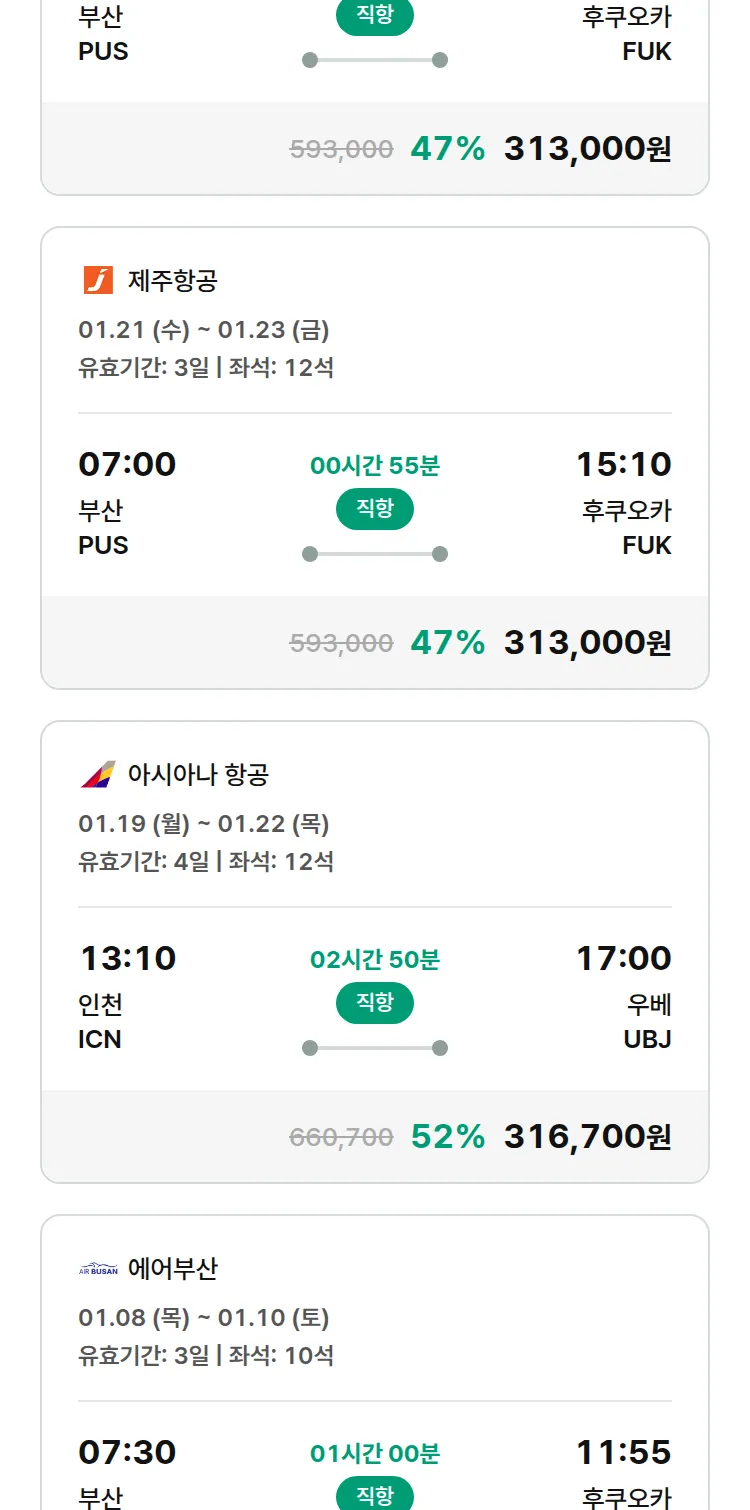The width and height of the screenshot is (750, 1510).
Task: Click the 17:00 Ube arrival time
Action: (x=623, y=959)
